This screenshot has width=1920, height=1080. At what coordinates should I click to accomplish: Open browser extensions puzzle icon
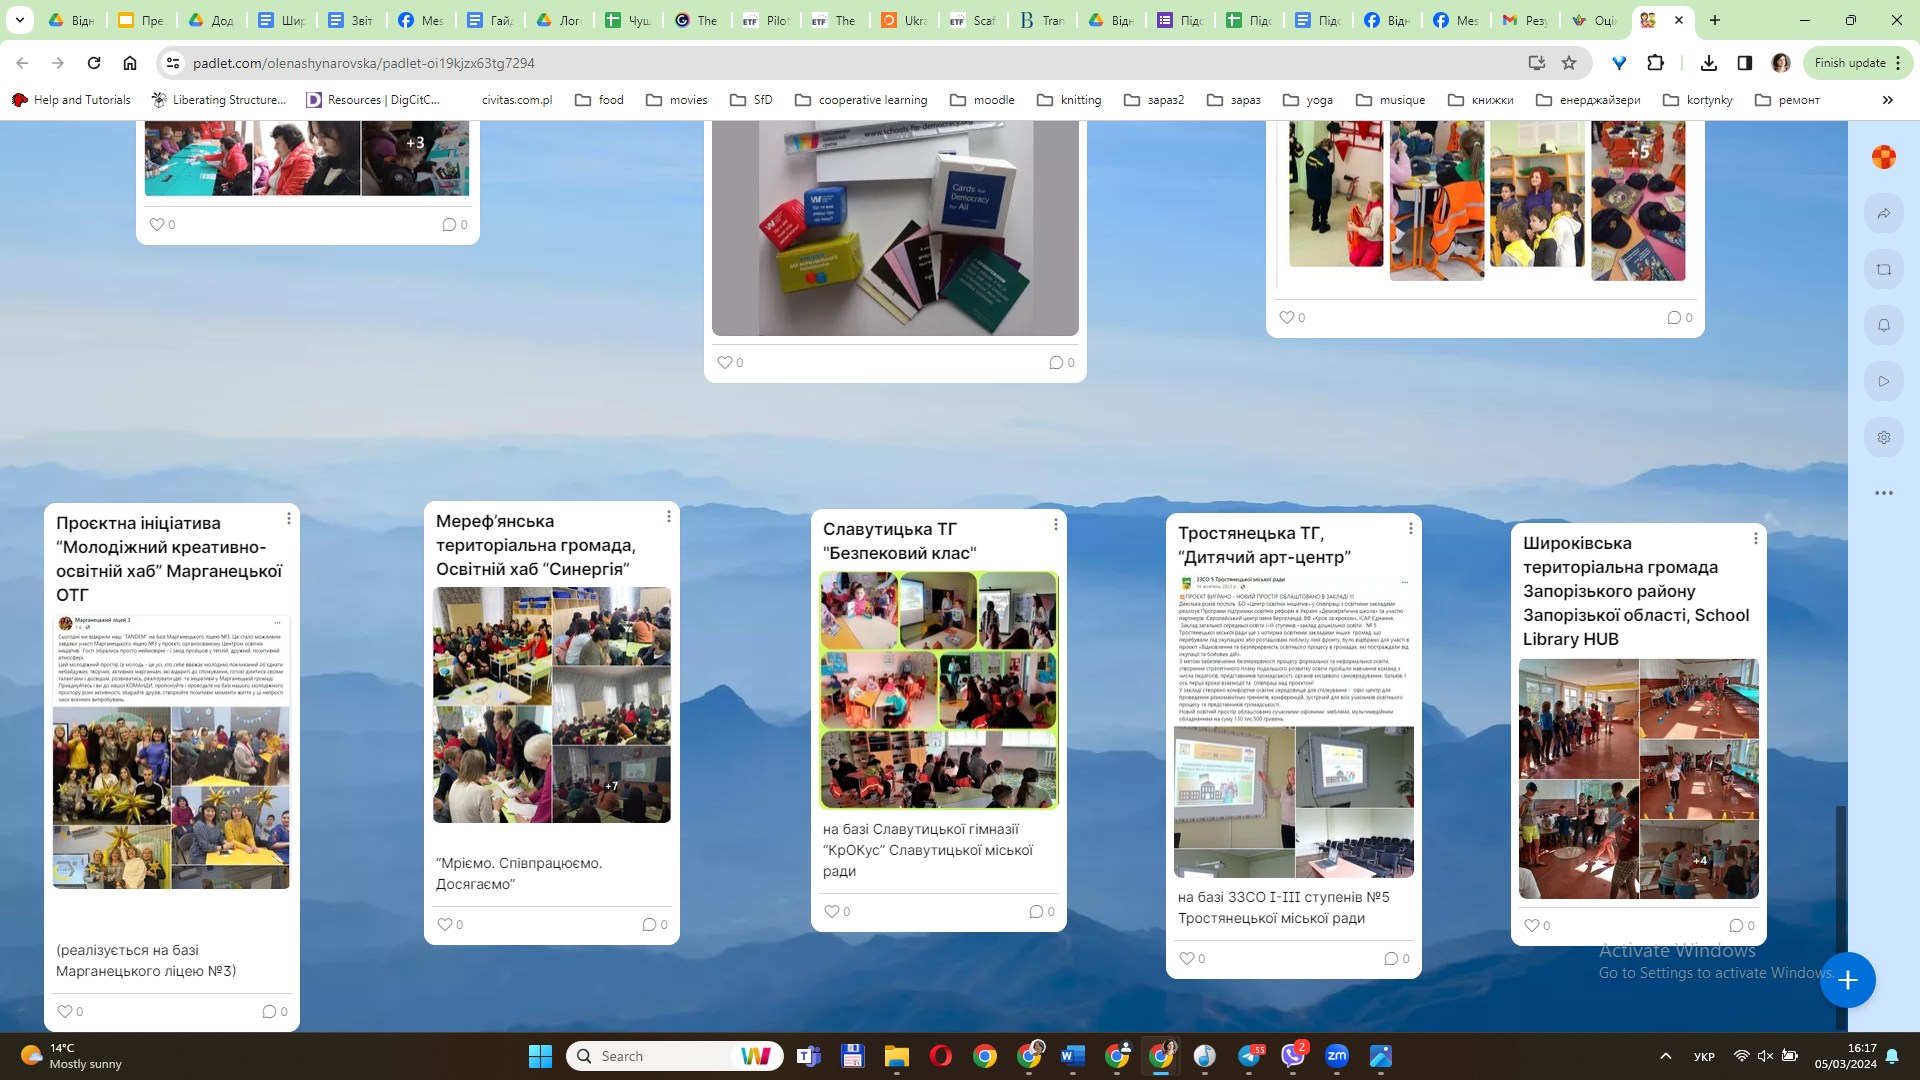tap(1656, 63)
